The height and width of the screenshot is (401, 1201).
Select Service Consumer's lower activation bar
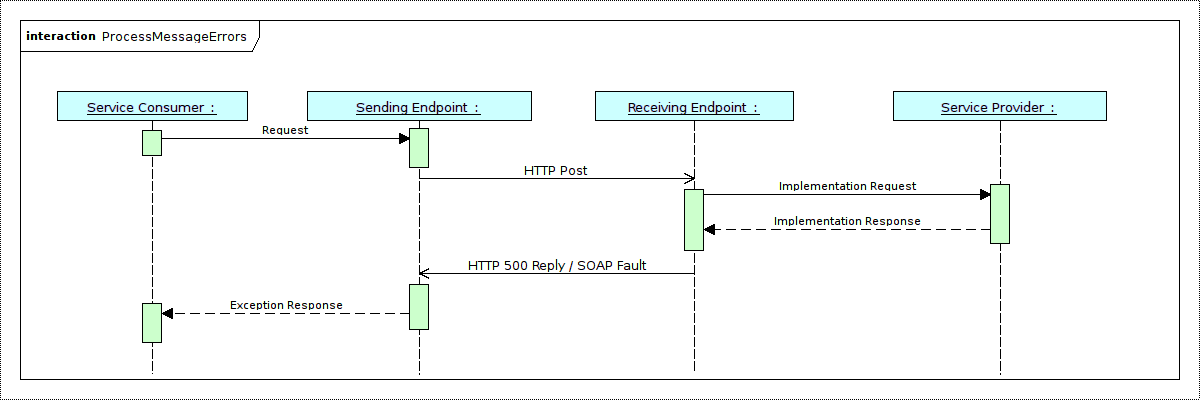(x=152, y=322)
